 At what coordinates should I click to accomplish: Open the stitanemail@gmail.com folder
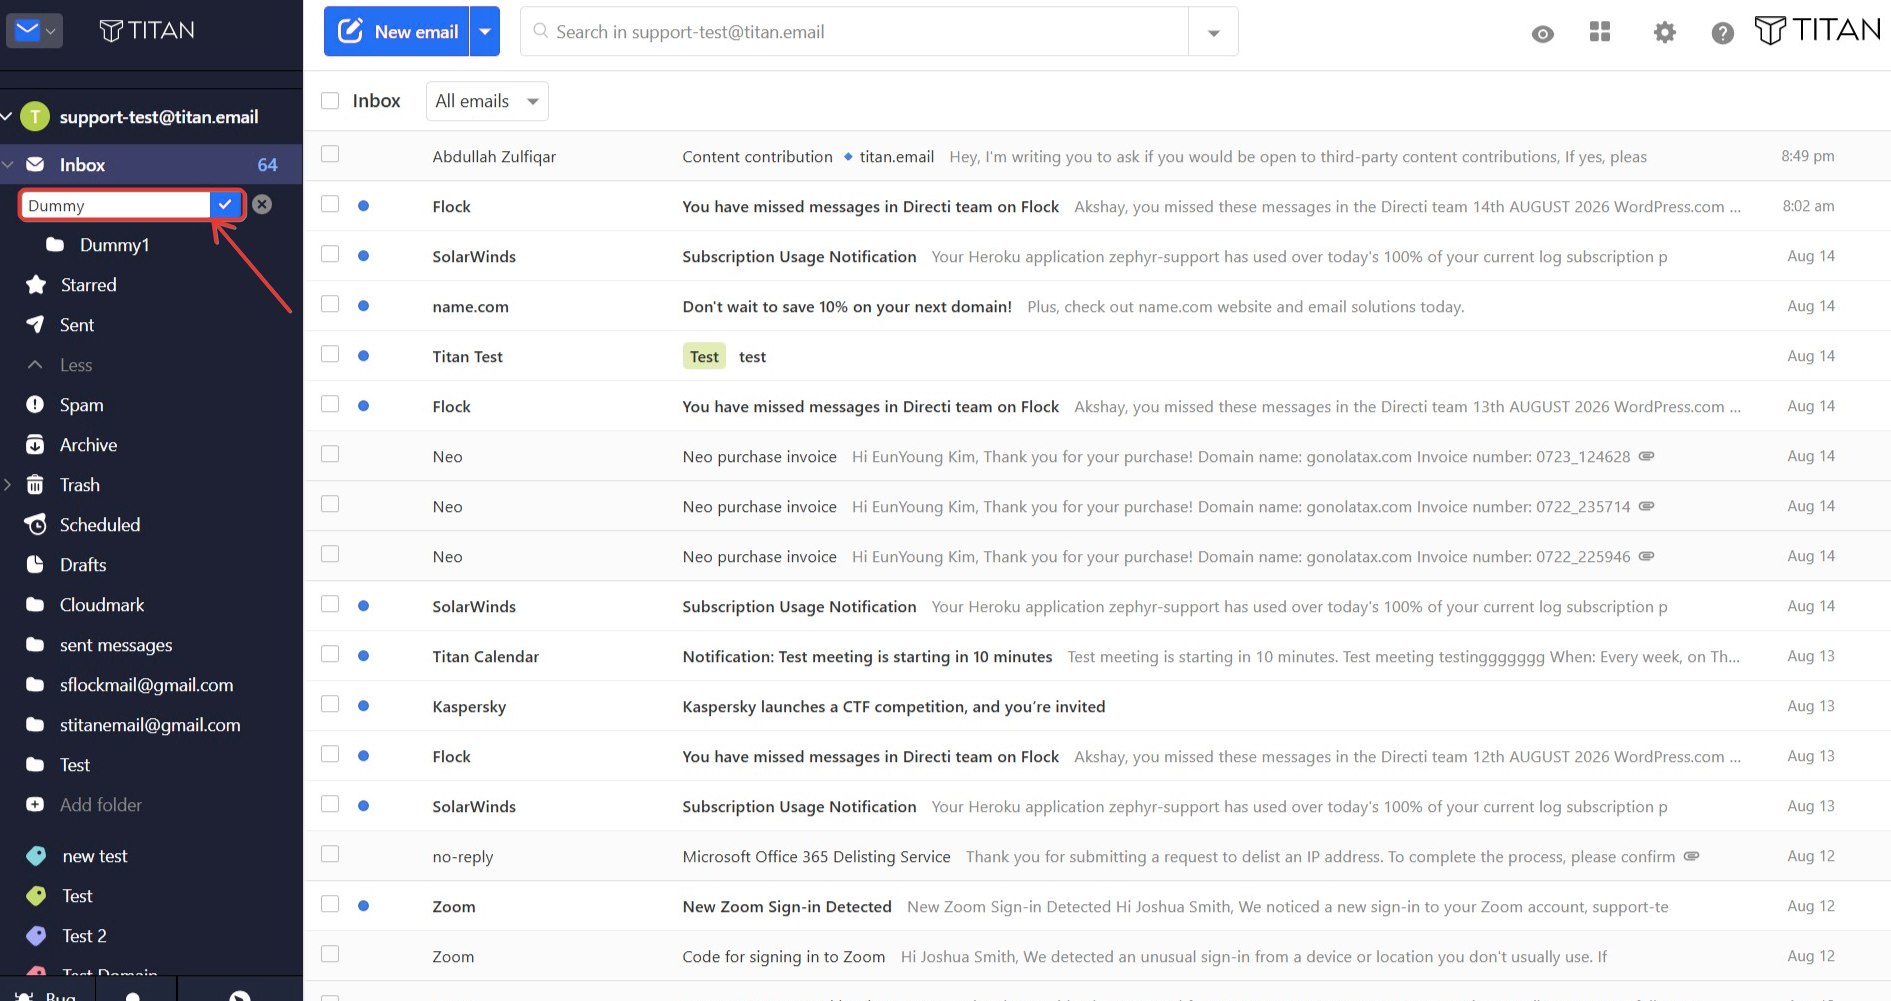tap(150, 725)
